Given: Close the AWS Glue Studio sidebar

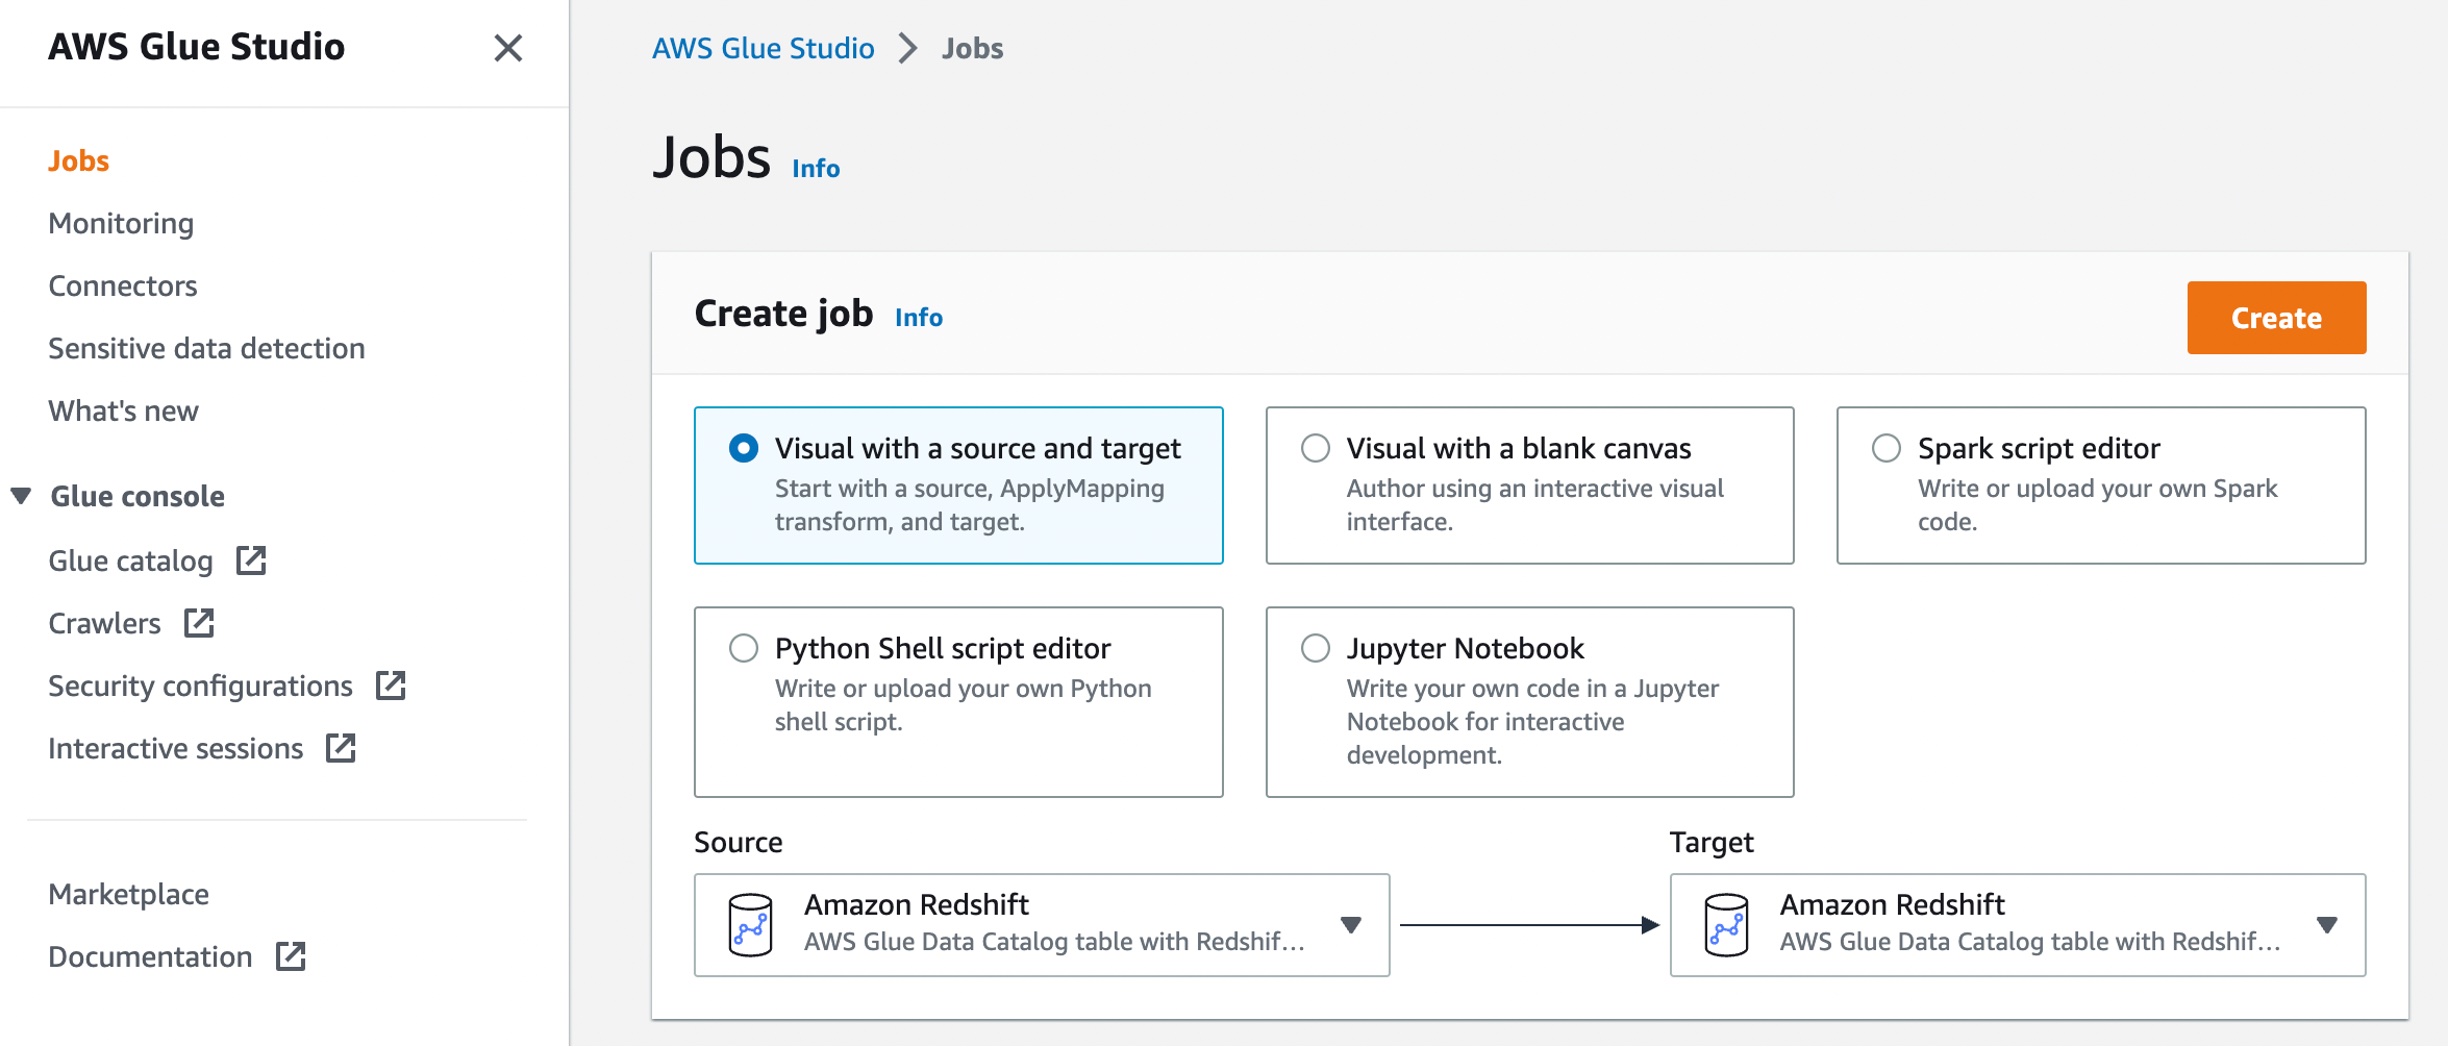Looking at the screenshot, I should (508, 48).
